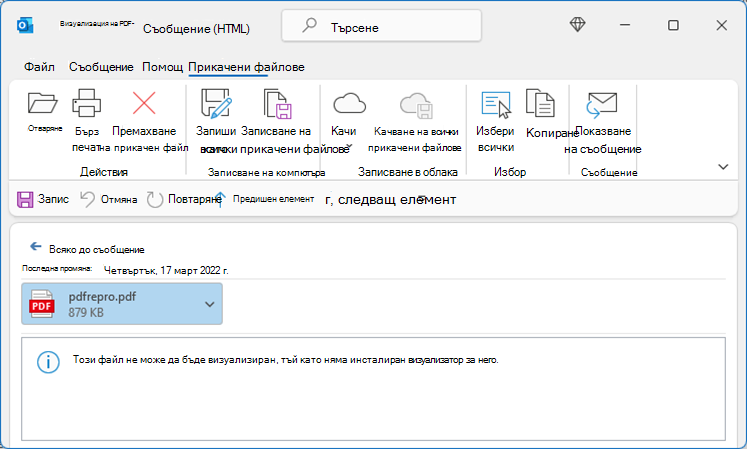Image resolution: width=747 pixels, height=449 pixels.
Task: Maximize the Outlook window
Action: (673, 25)
